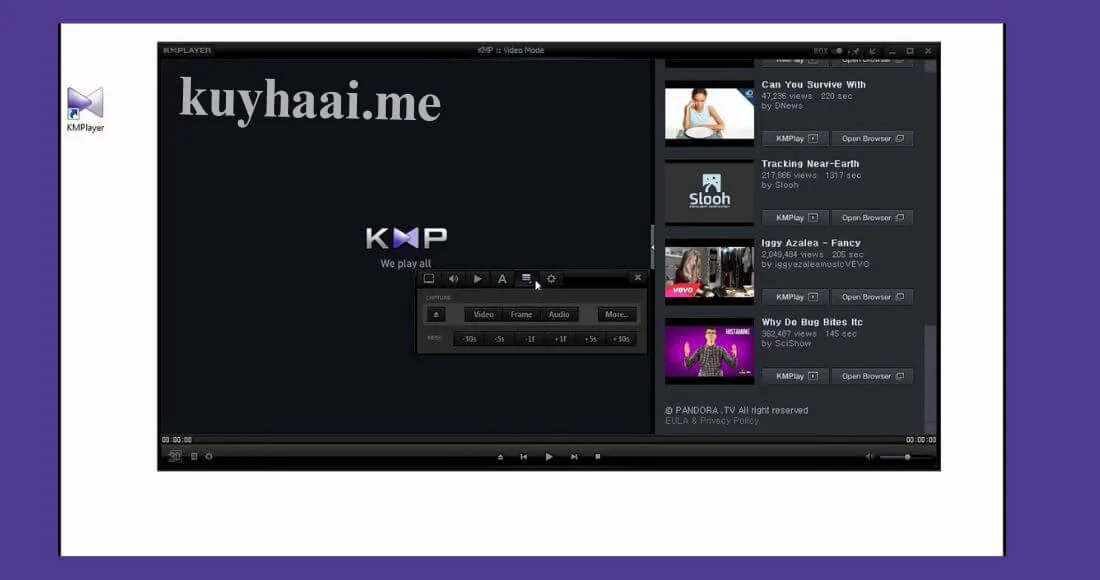This screenshot has width=1100, height=580.
Task: Click the 'by iggyazaleamusicVEVO' channel text
Action: click(815, 264)
